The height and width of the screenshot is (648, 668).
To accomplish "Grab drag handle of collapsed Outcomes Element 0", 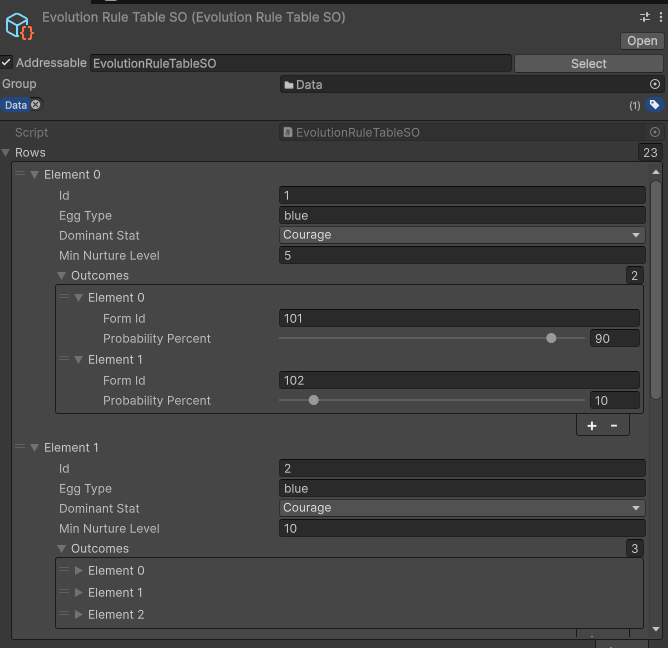I will [64, 569].
